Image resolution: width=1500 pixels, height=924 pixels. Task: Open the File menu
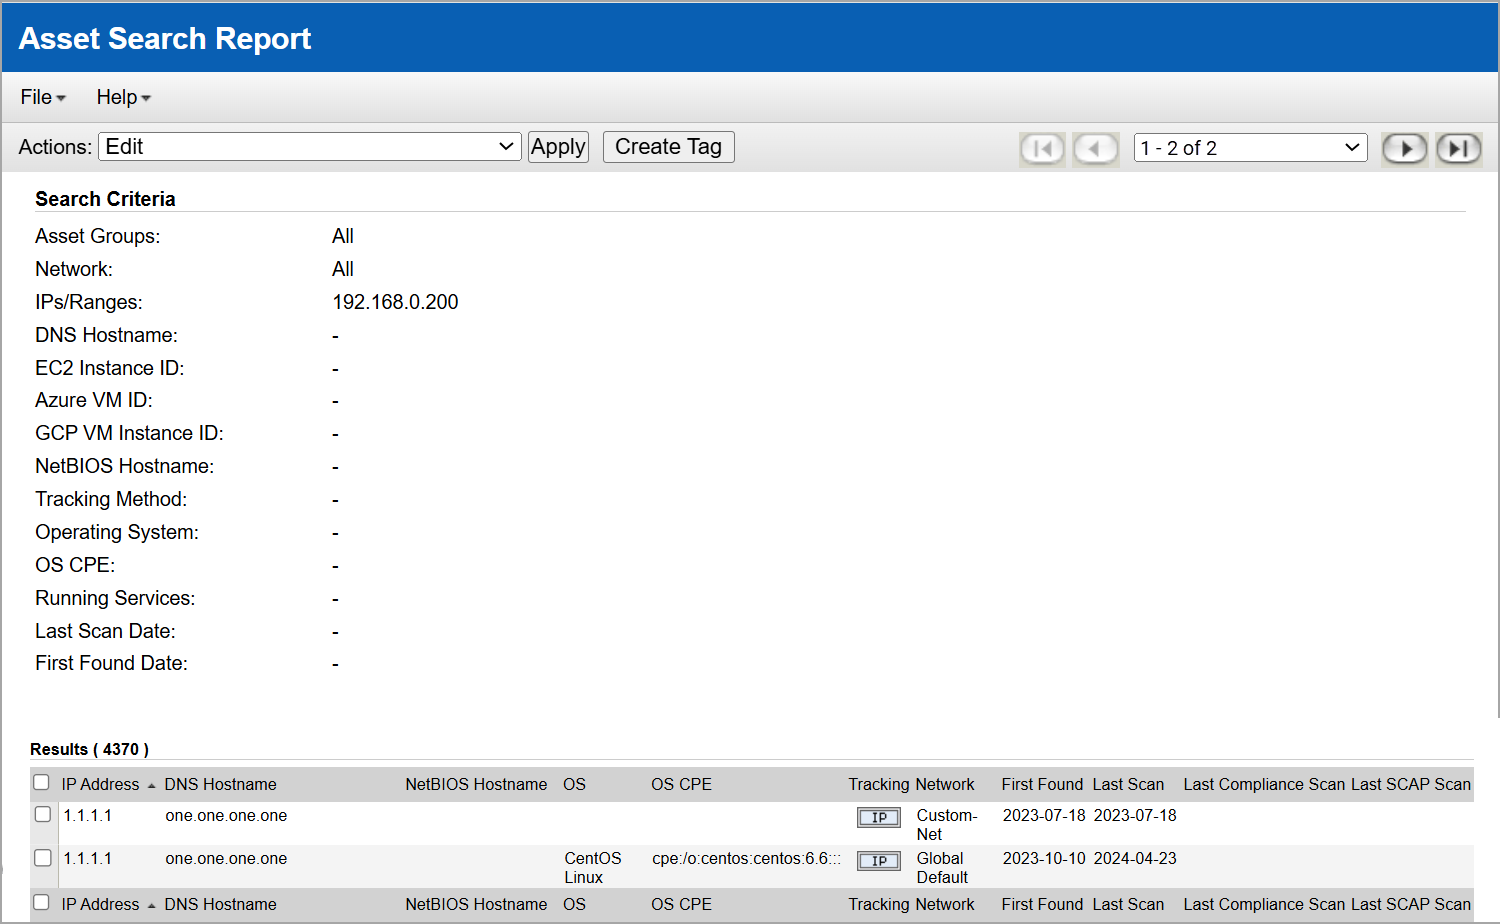coord(41,96)
